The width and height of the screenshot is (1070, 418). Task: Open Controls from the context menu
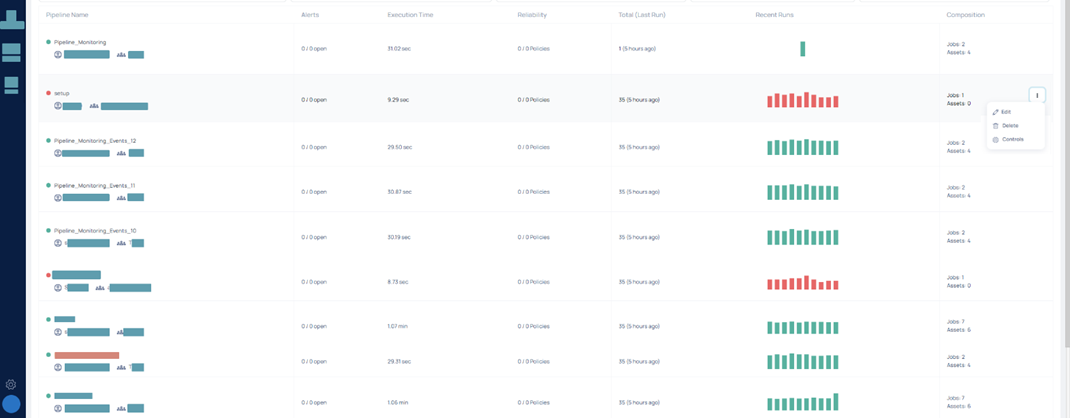(1011, 139)
